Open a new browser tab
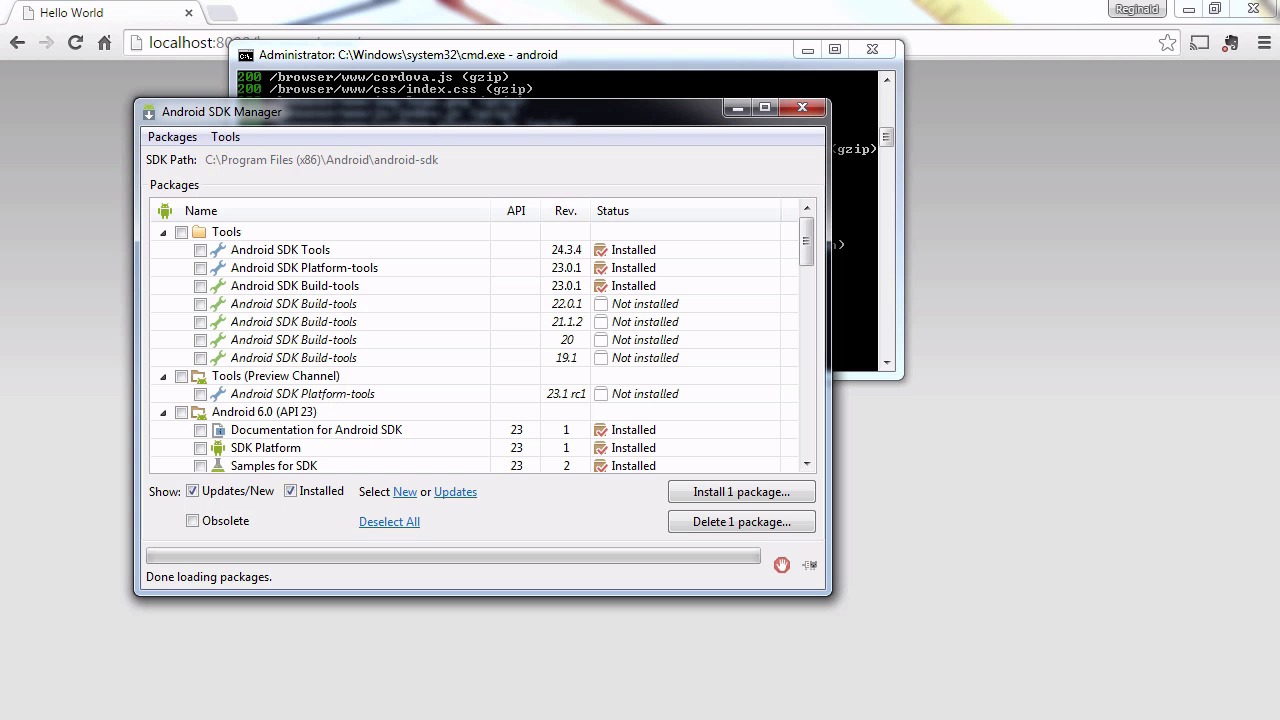The image size is (1280, 720). (x=222, y=13)
